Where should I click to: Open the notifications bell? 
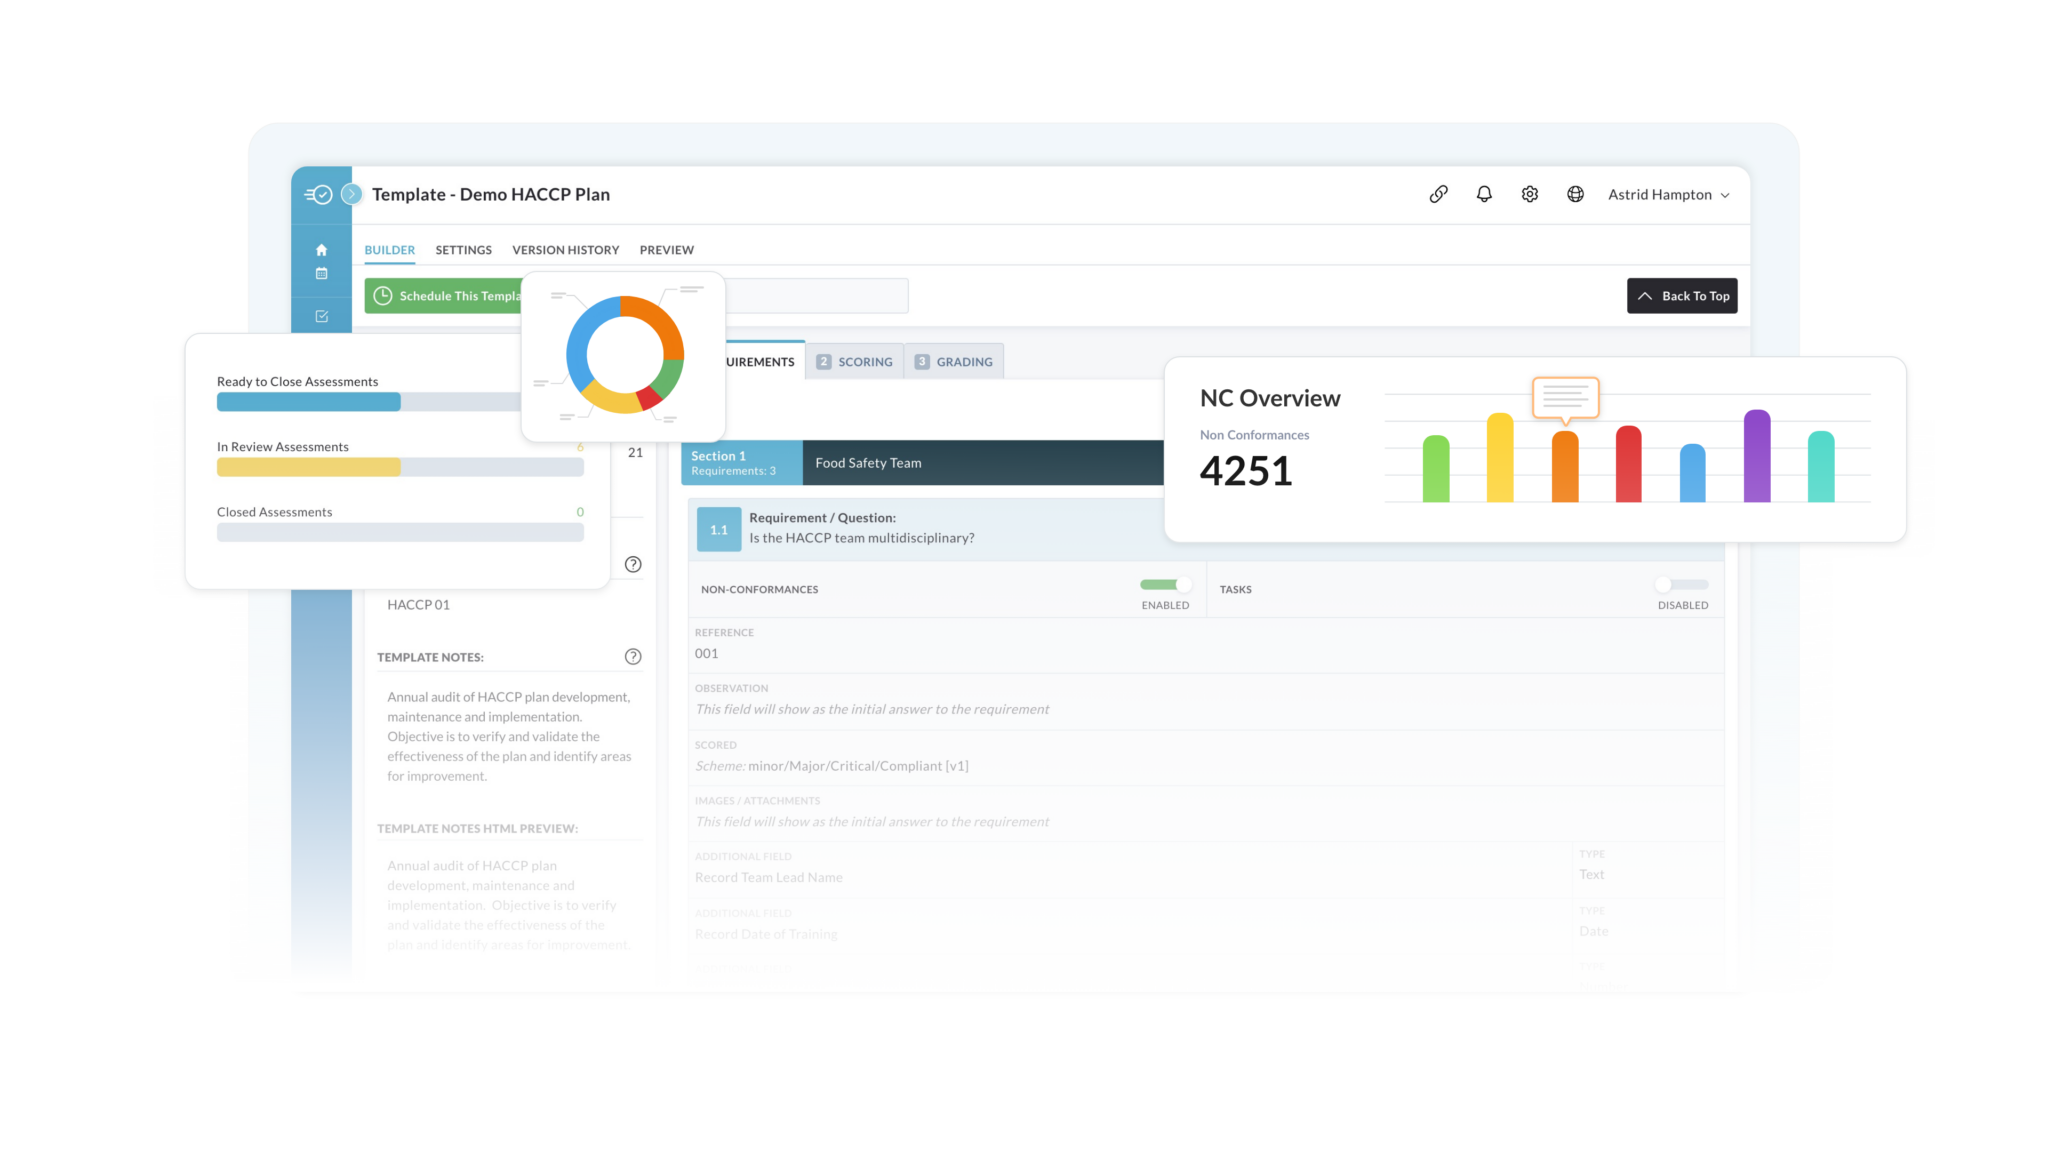(x=1484, y=194)
